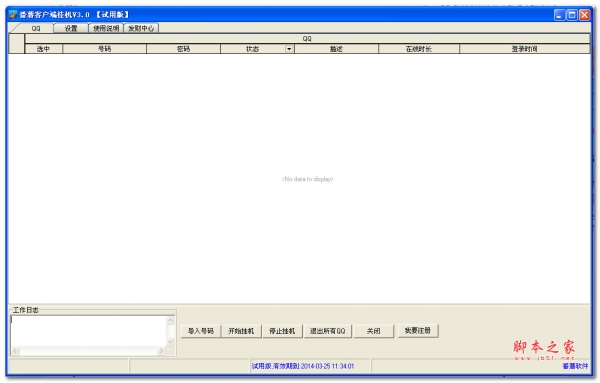
Task: Stop idling with 停止挂机 button
Action: pos(282,331)
